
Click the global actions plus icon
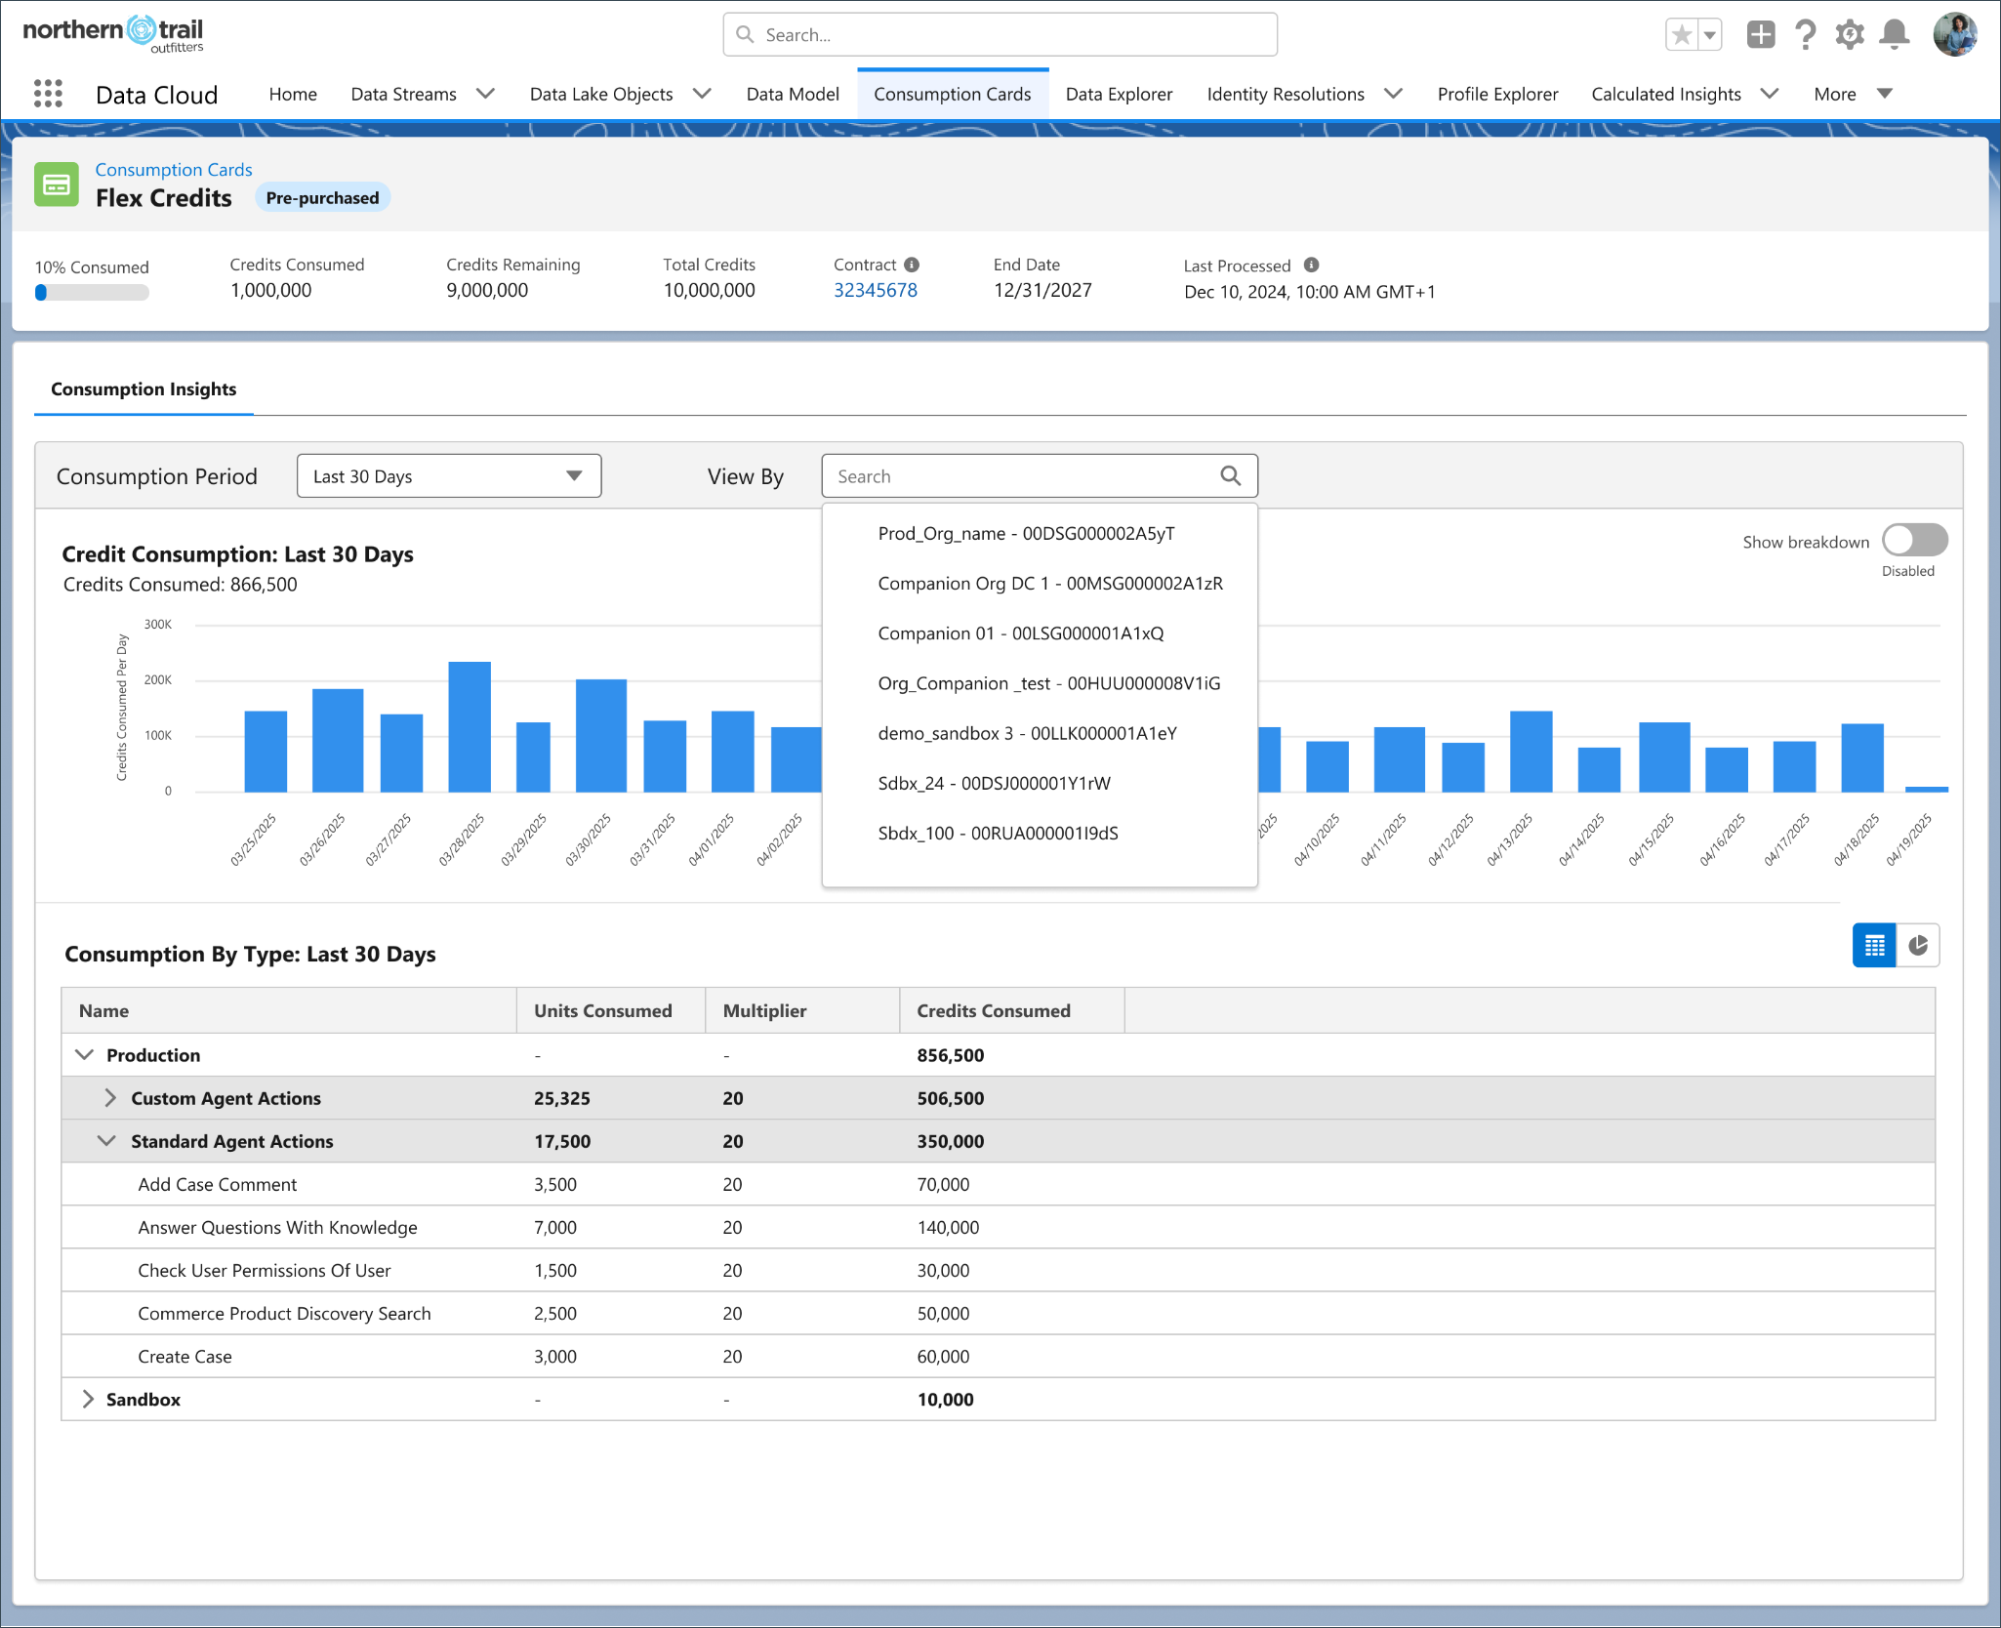click(1760, 35)
